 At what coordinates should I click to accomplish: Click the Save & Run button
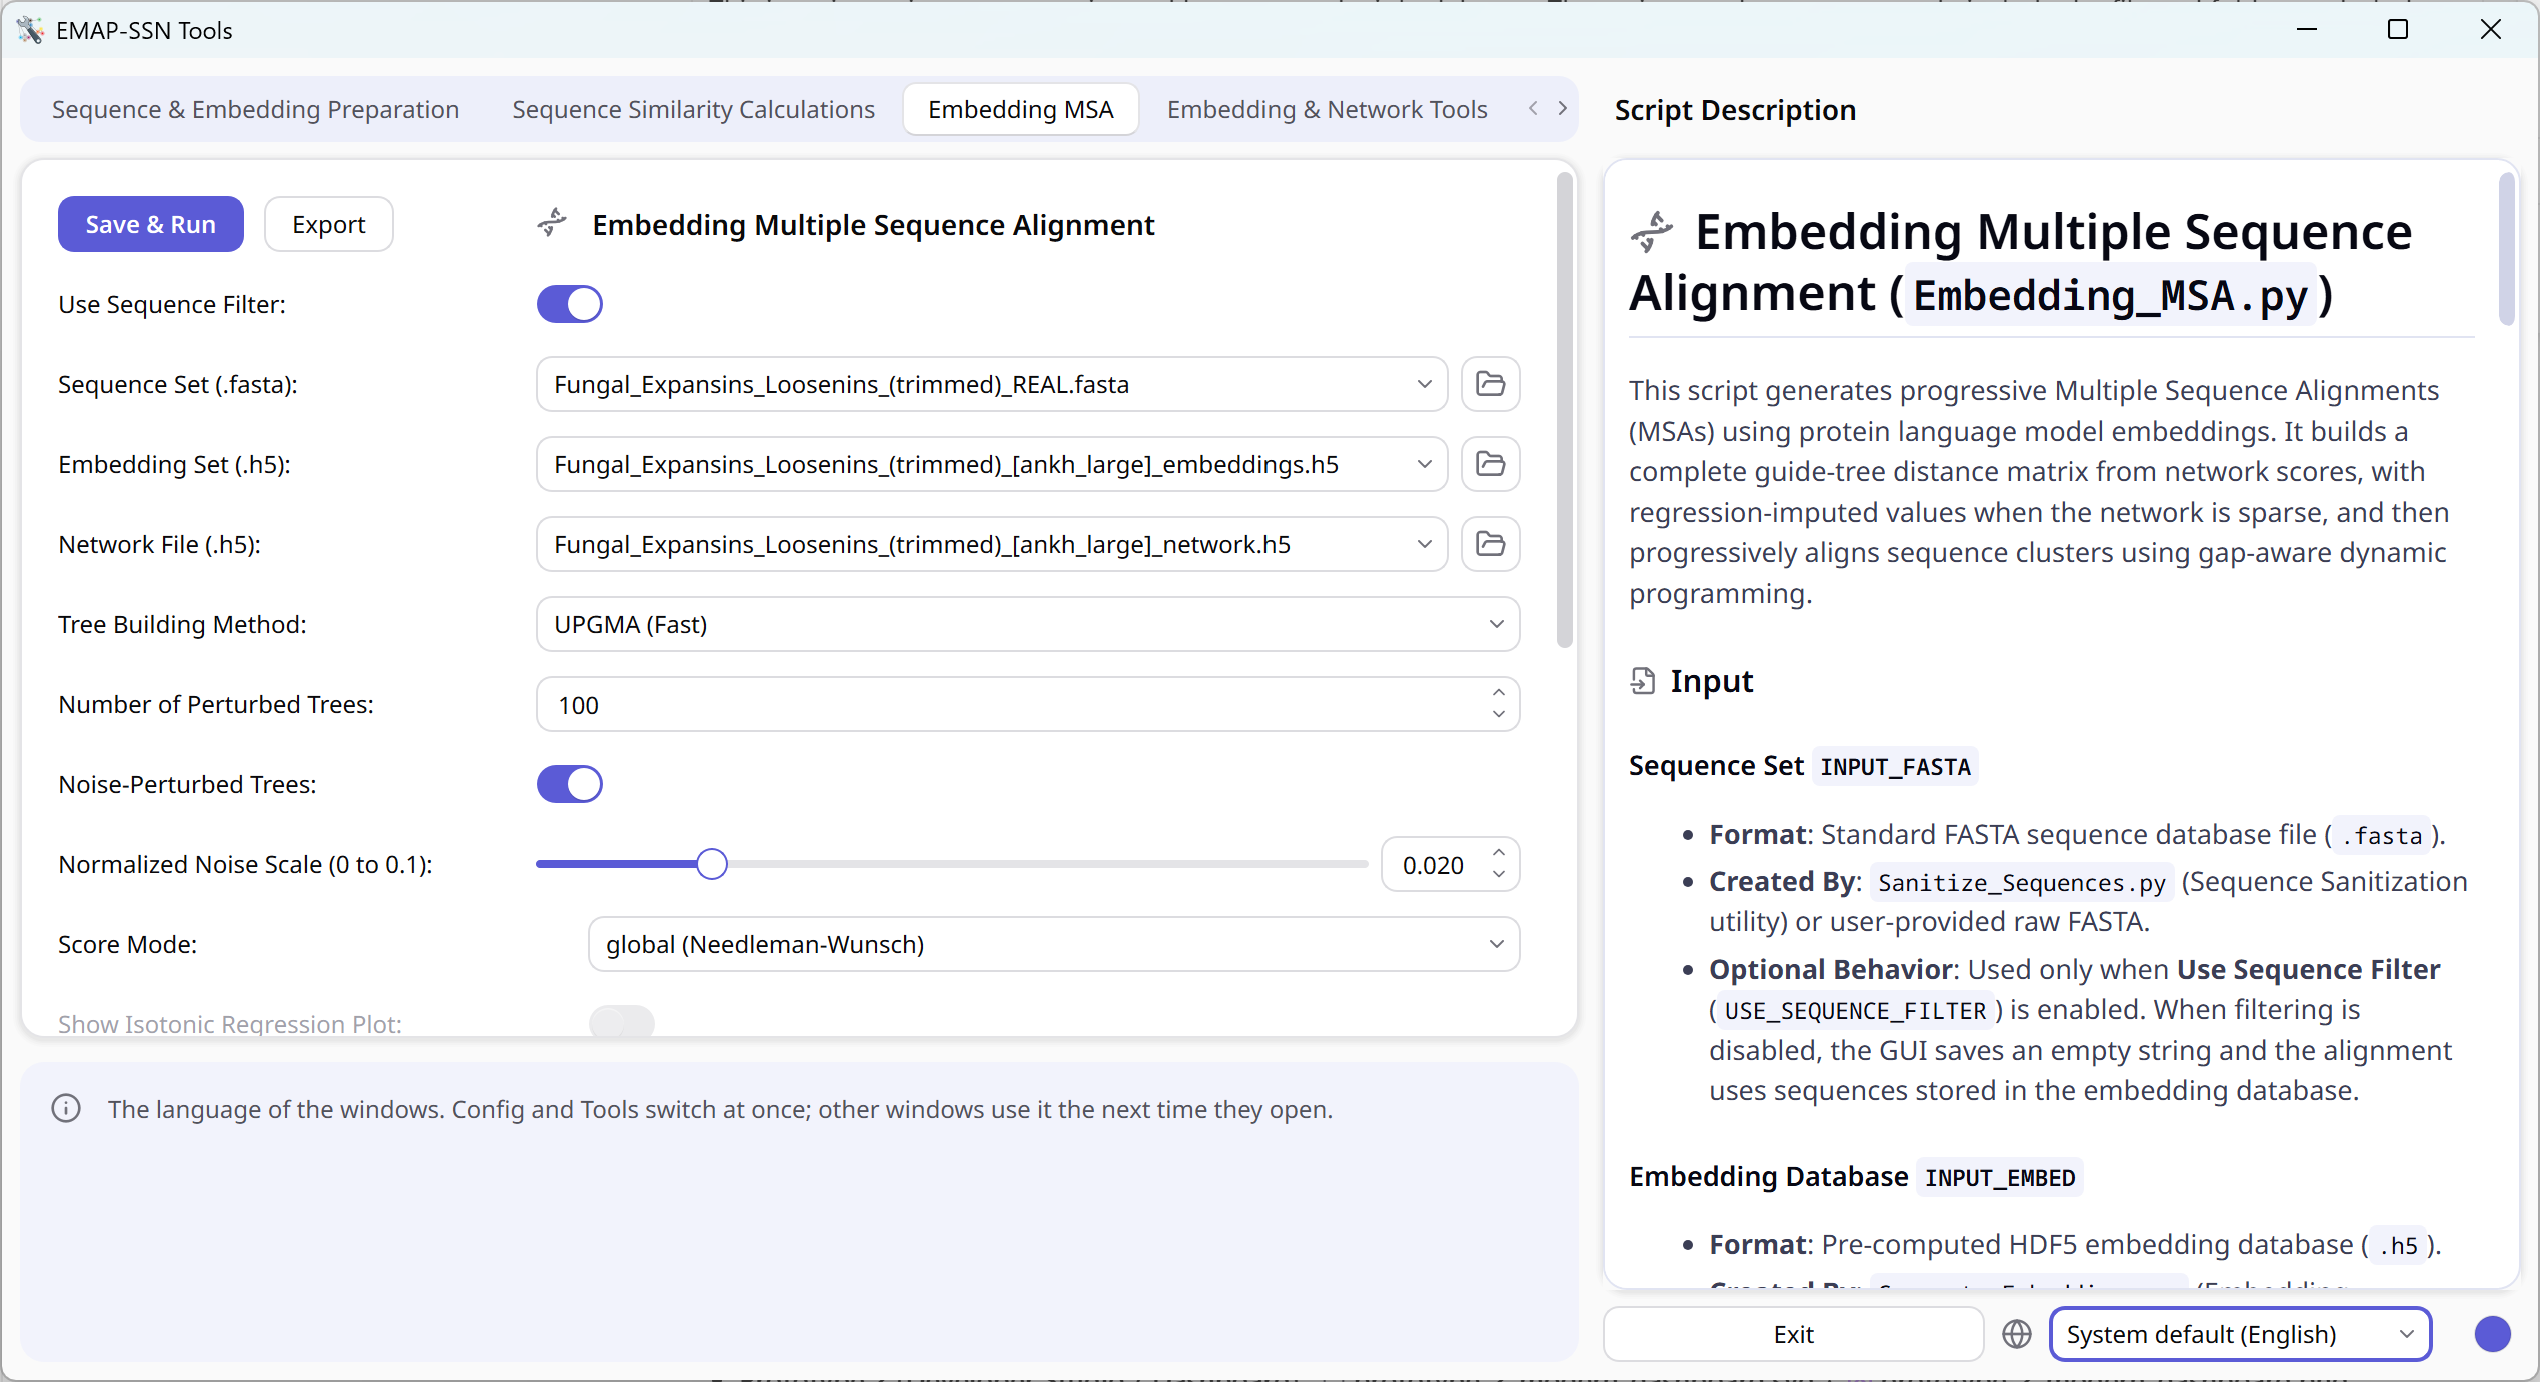tap(150, 224)
